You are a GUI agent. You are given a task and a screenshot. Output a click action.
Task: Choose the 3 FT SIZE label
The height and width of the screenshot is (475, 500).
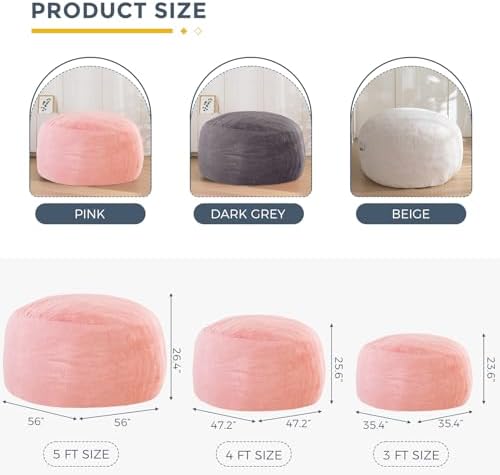pyautogui.click(x=411, y=455)
